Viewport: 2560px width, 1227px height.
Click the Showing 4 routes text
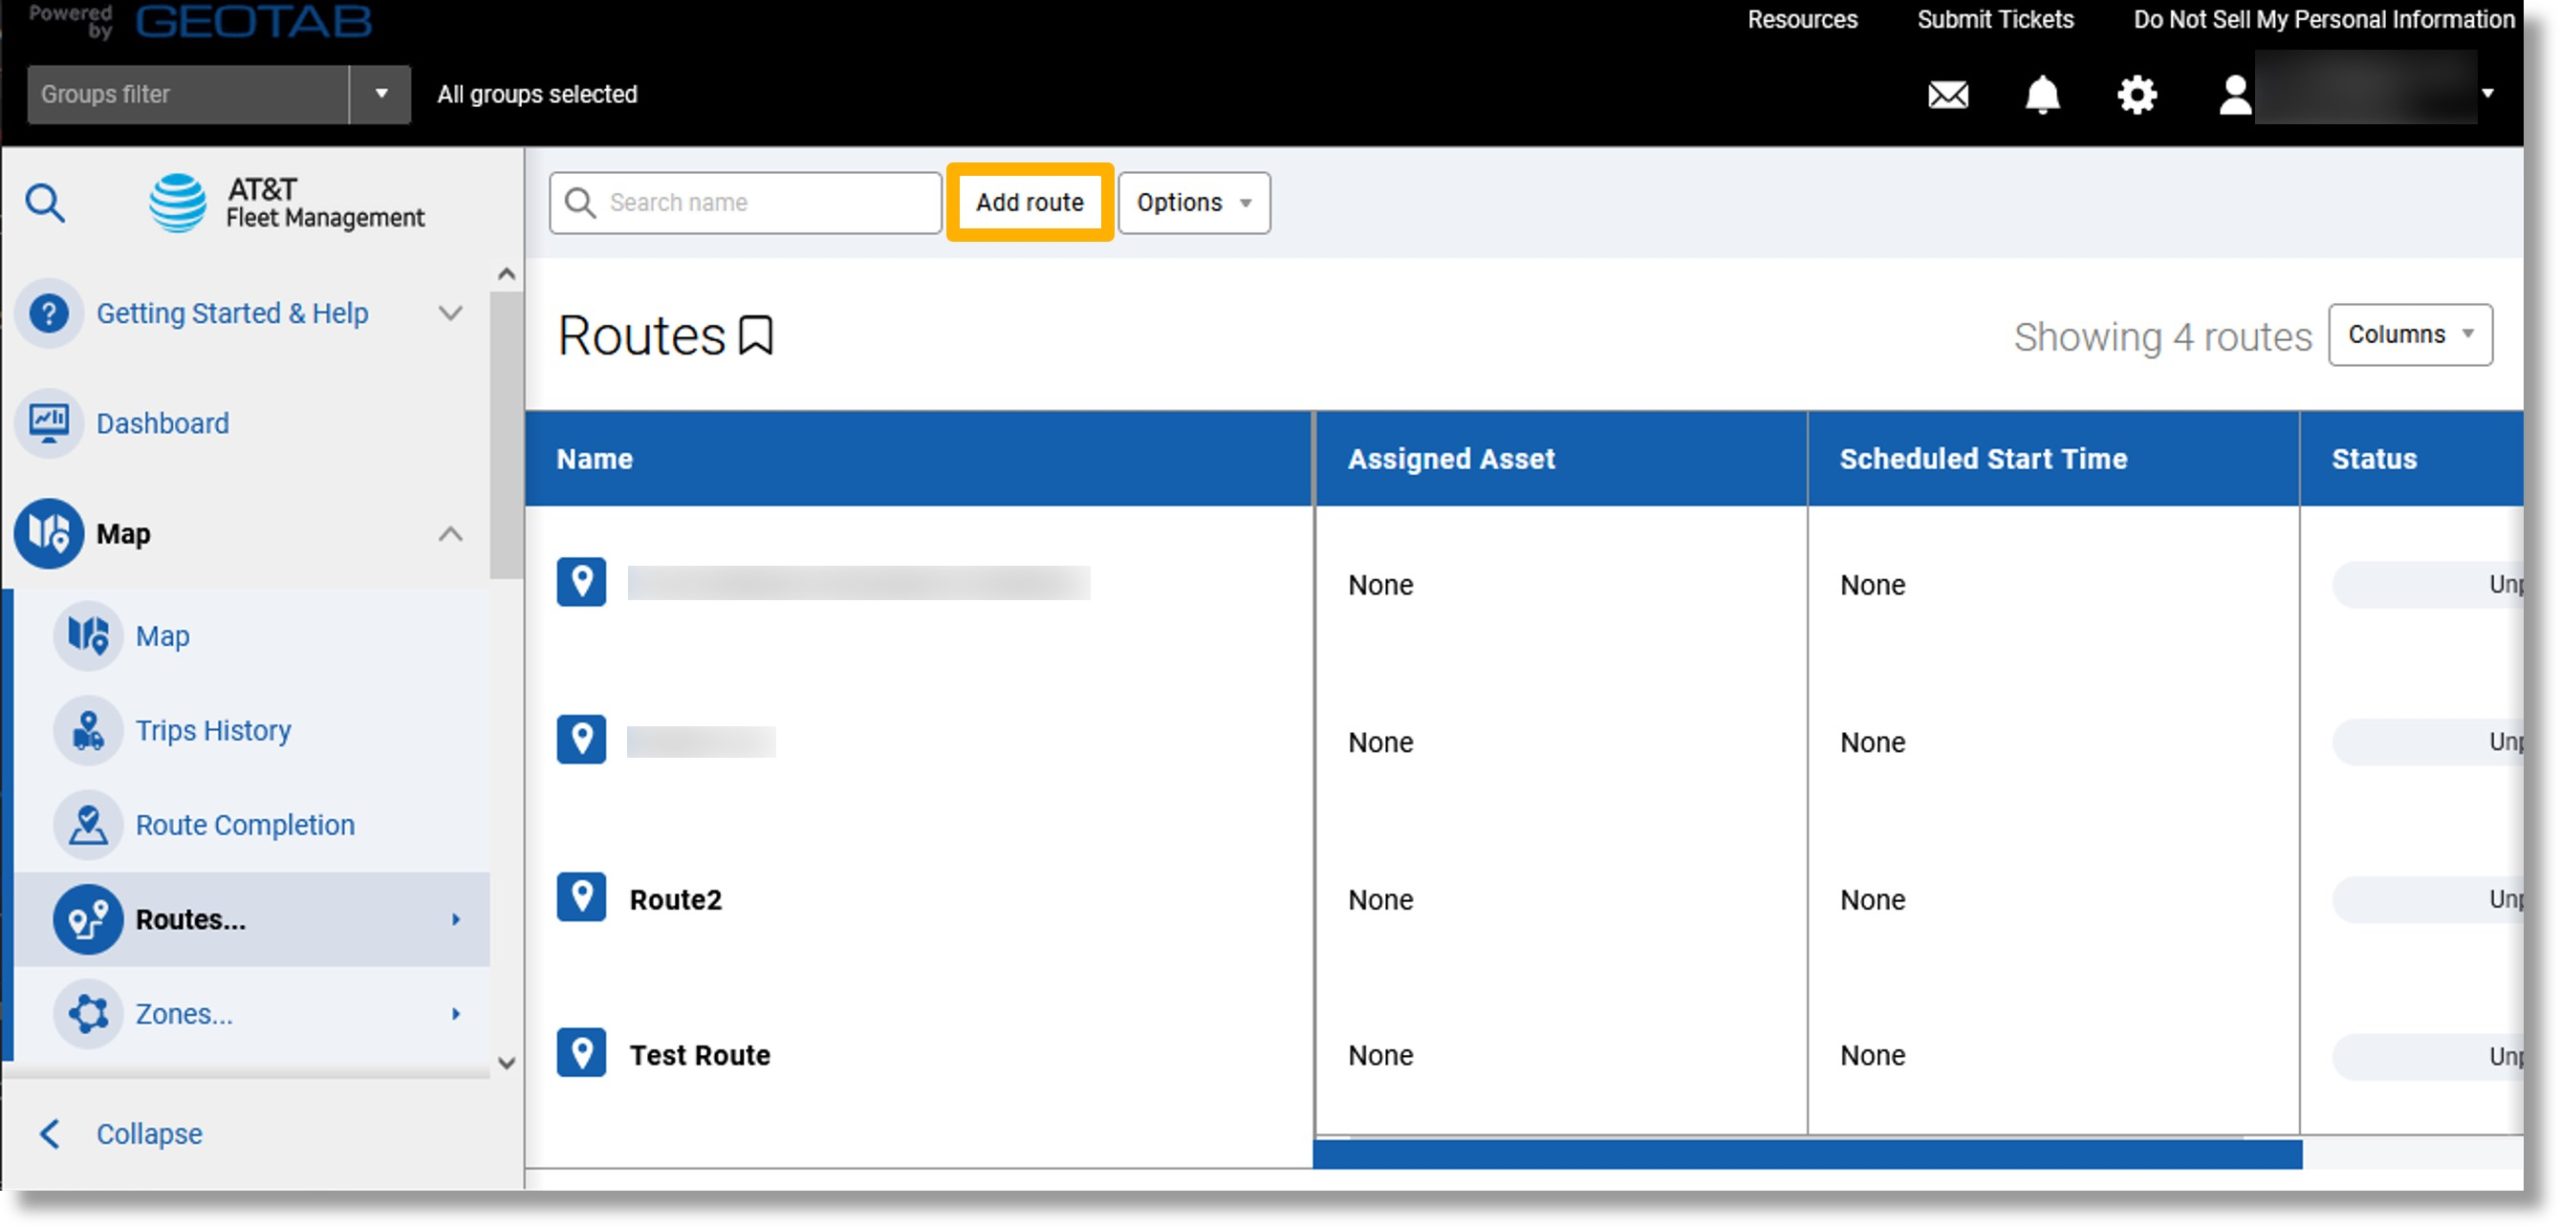coord(2162,337)
